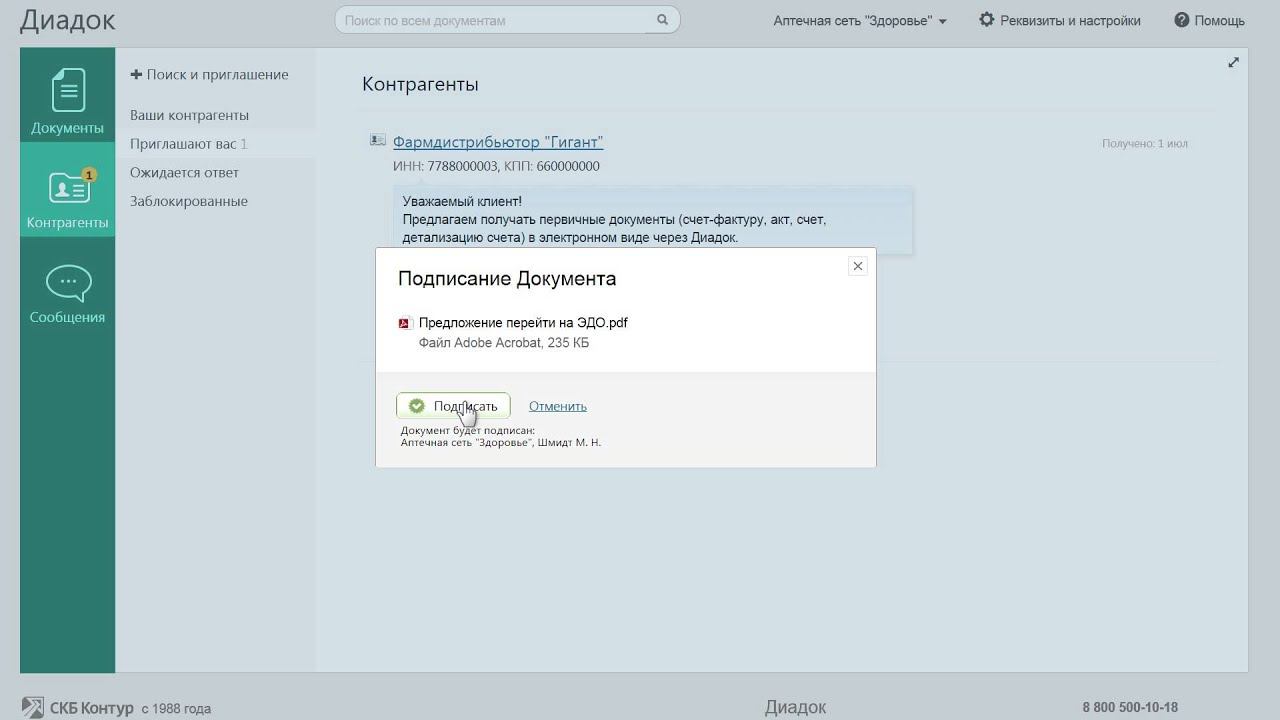1280x720 pixels.
Task: Click the phone number 8 800 500-10-18
Action: [x=1130, y=708]
